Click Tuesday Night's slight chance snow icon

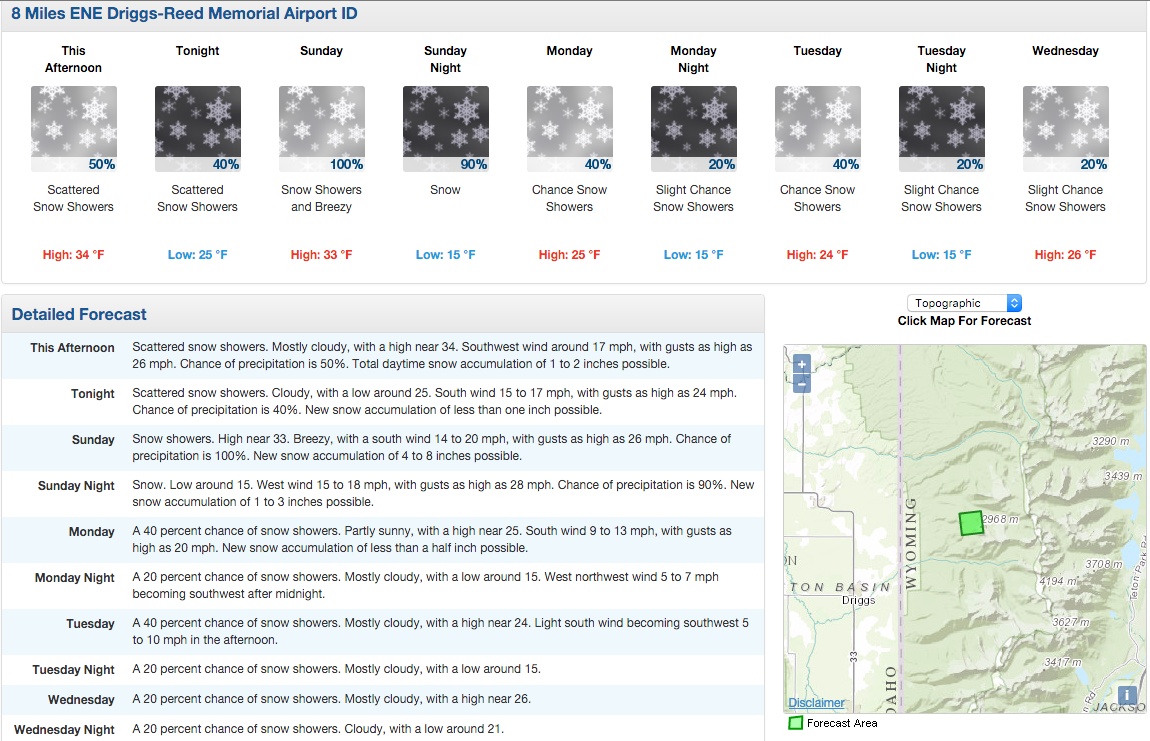(941, 129)
